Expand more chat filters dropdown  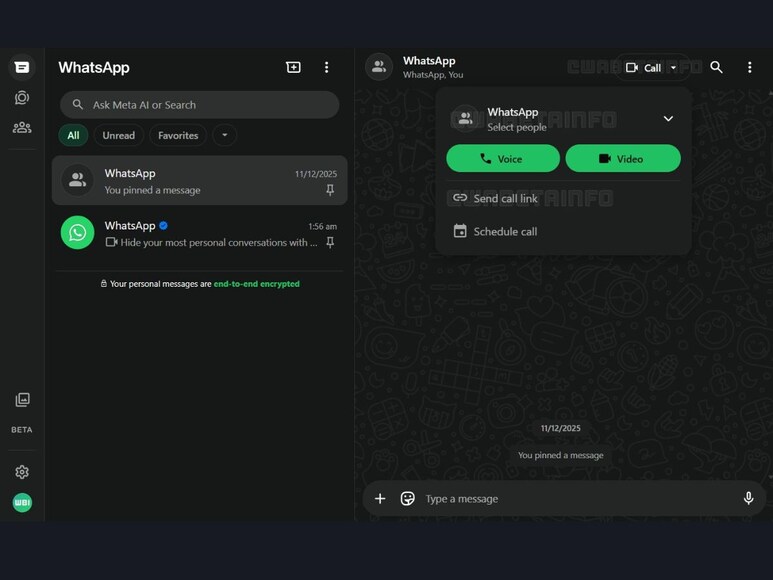[224, 135]
